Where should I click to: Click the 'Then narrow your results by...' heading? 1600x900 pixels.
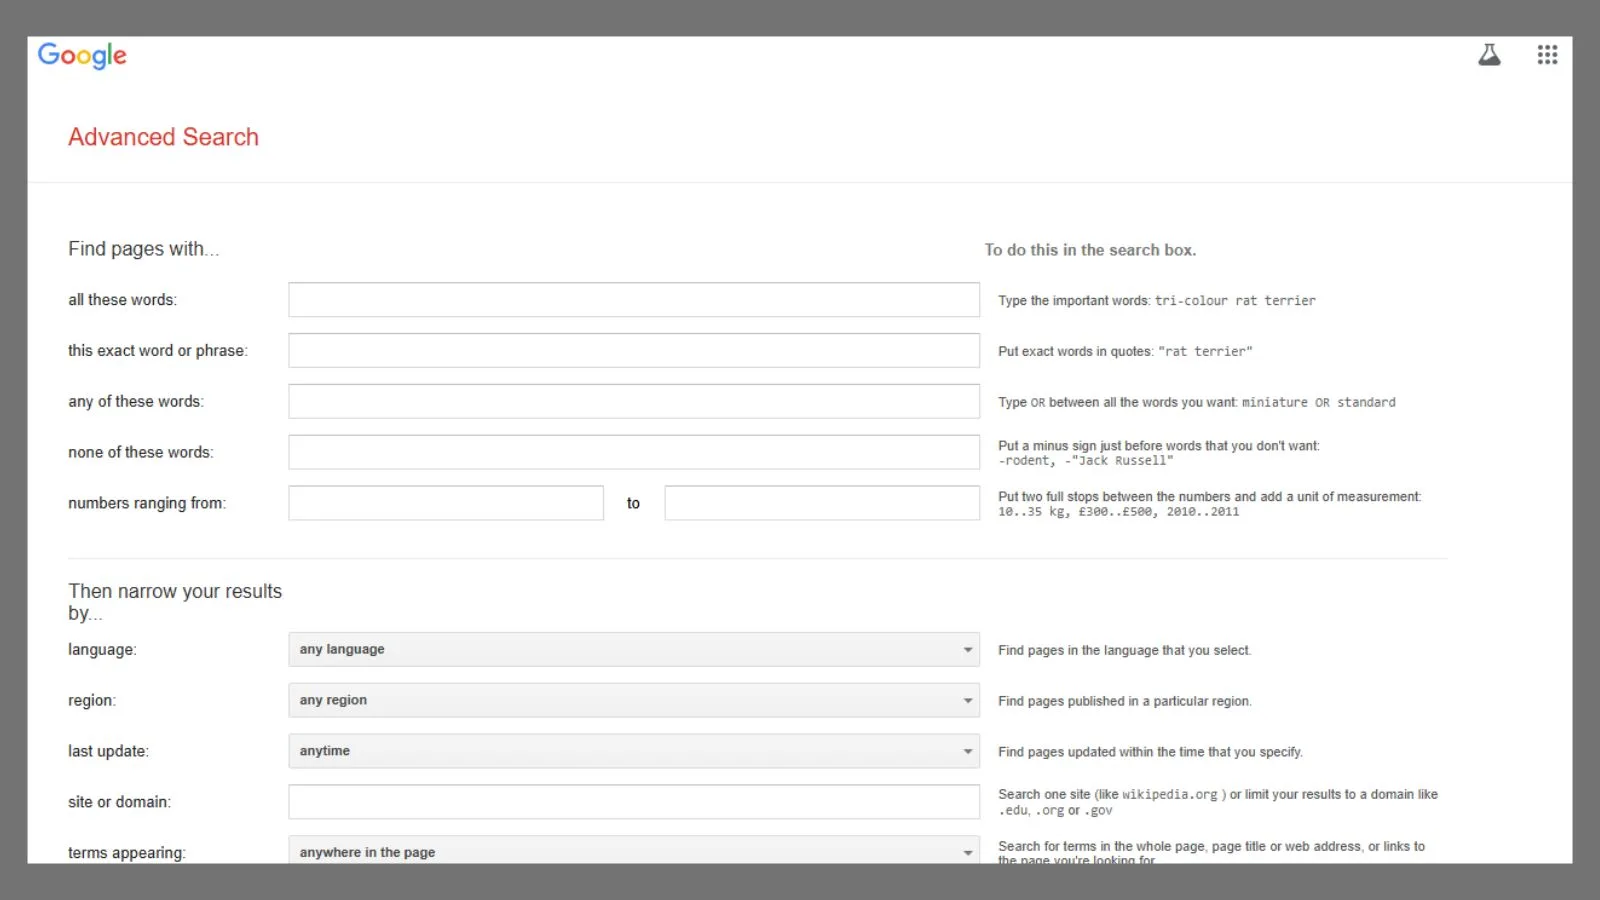coord(175,602)
